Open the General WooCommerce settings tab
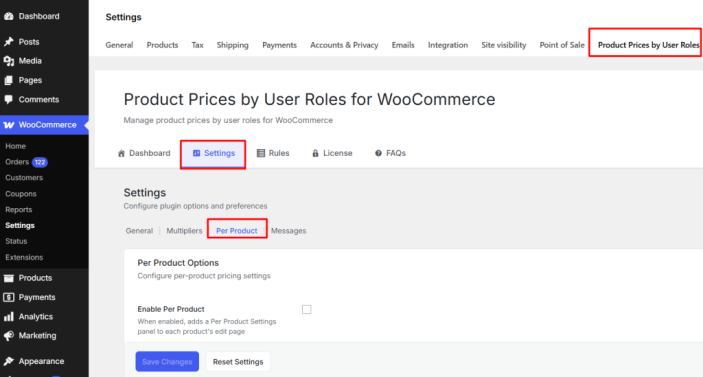Screen dimensions: 703x377 (x=119, y=45)
